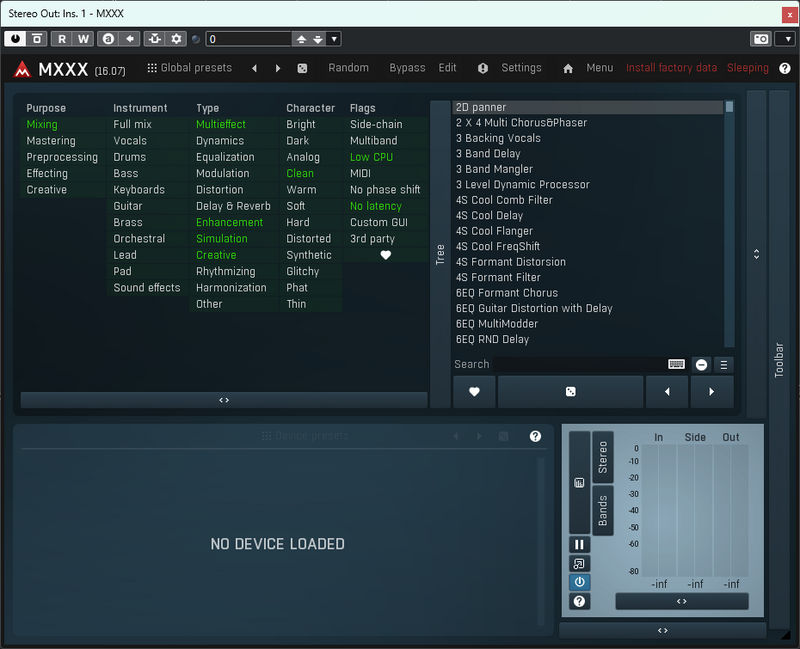
Task: Open Device presets help question icon
Action: coord(535,436)
